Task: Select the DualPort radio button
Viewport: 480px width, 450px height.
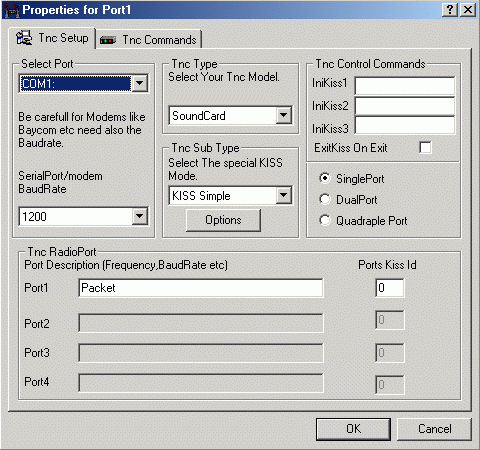Action: [325, 199]
